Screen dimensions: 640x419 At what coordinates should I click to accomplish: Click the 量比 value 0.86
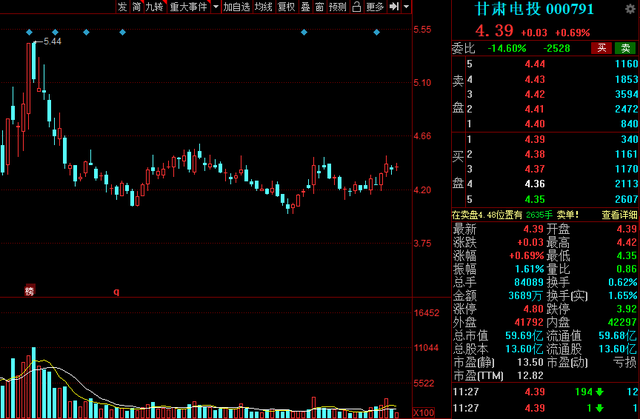(x=627, y=269)
